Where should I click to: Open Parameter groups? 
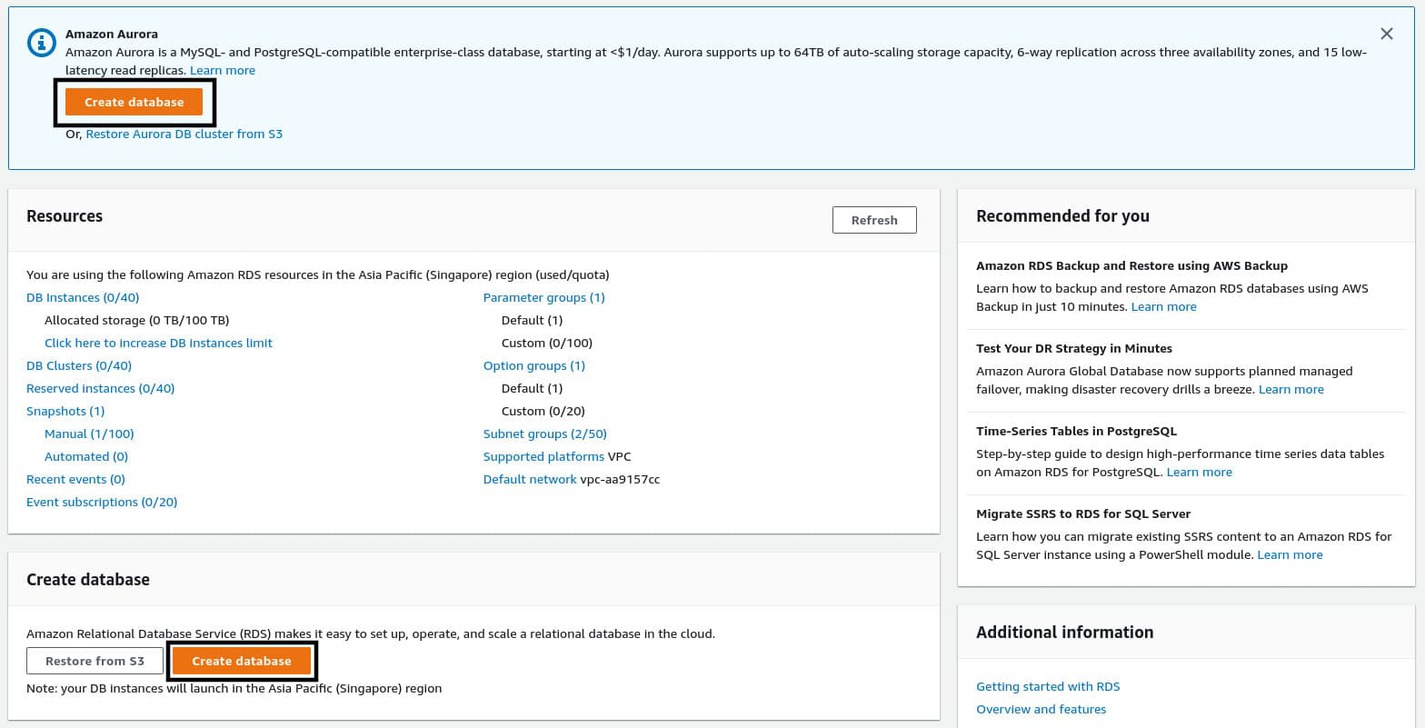tap(544, 297)
